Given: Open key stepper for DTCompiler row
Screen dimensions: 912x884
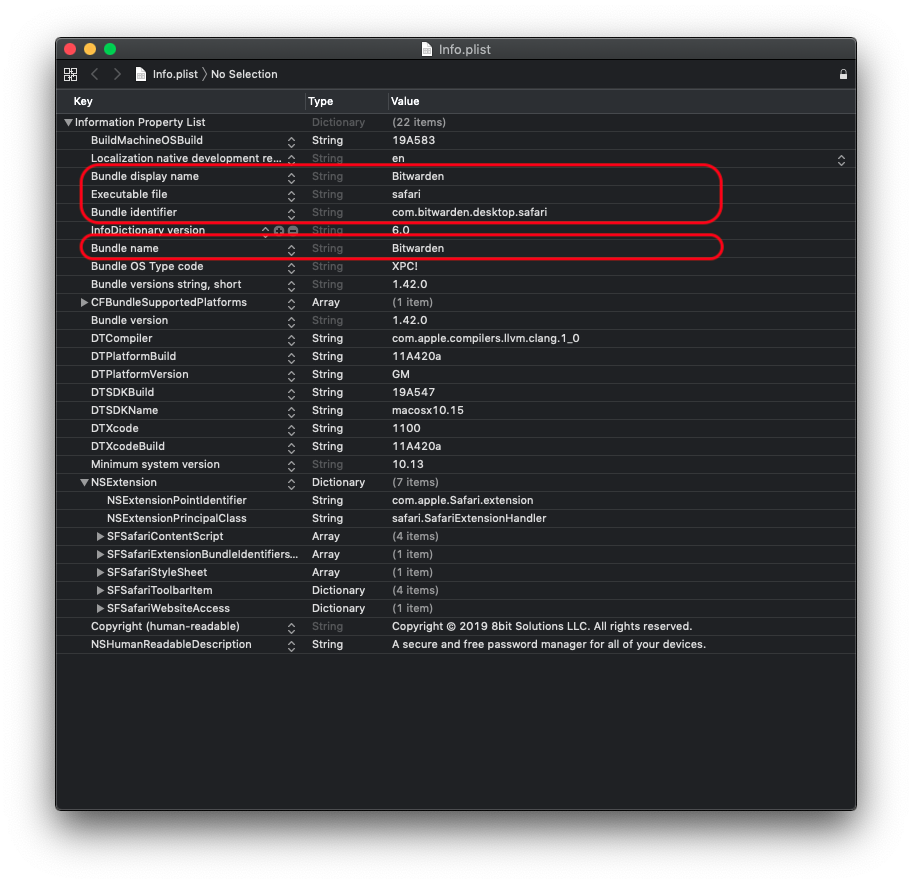Looking at the screenshot, I should [x=291, y=340].
